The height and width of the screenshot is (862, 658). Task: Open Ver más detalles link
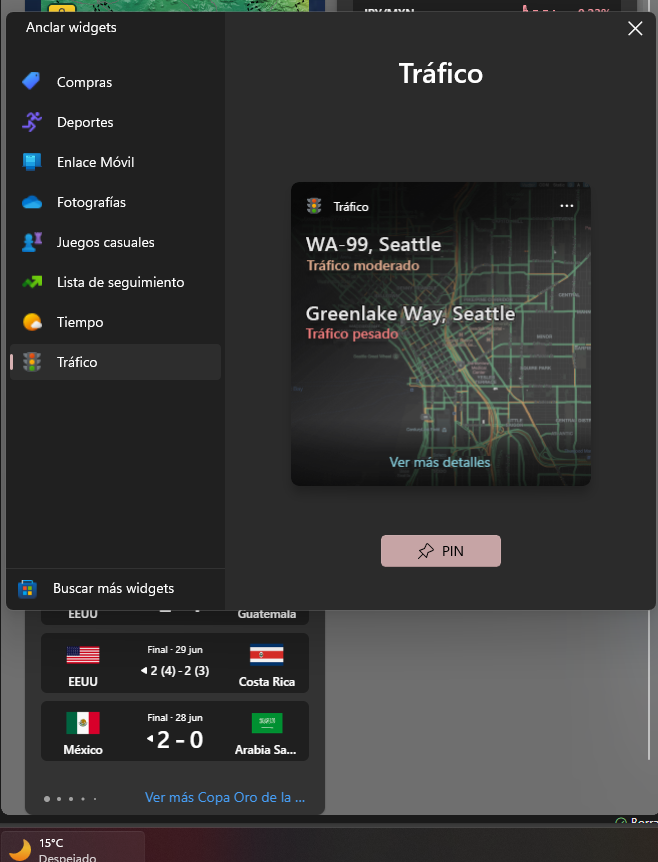(439, 462)
